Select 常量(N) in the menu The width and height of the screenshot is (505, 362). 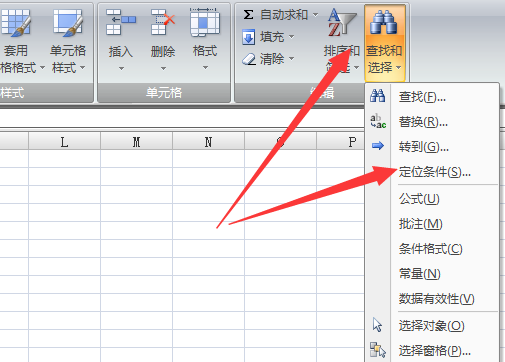click(432, 274)
